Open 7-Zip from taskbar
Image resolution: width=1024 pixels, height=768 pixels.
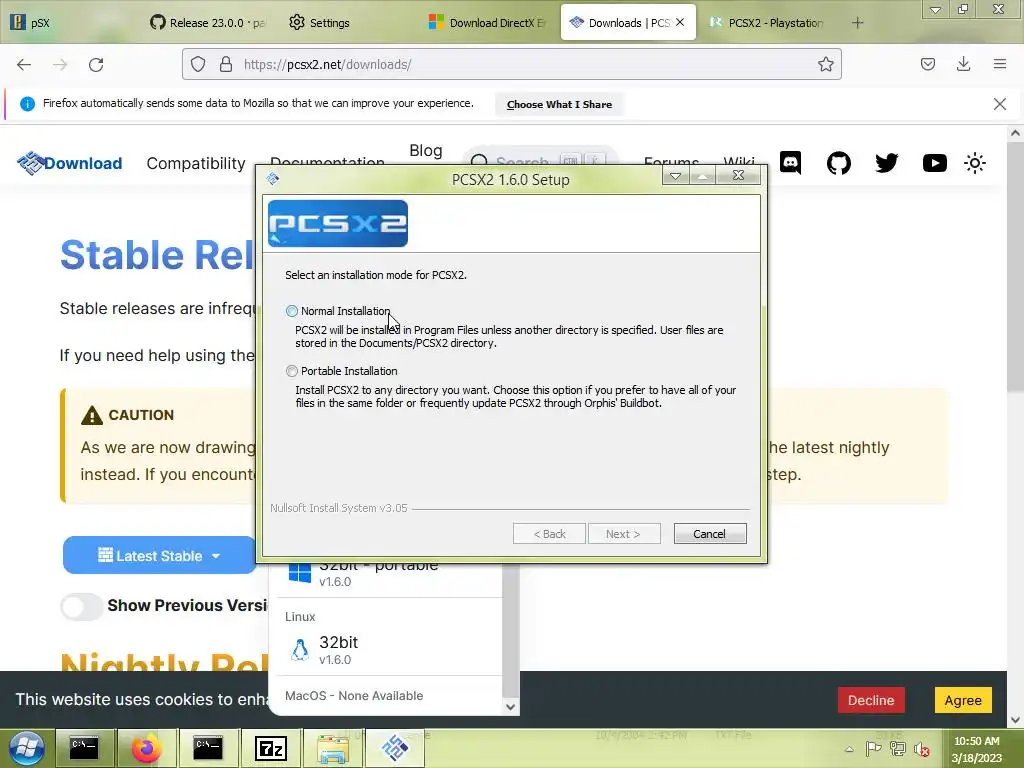coord(270,748)
